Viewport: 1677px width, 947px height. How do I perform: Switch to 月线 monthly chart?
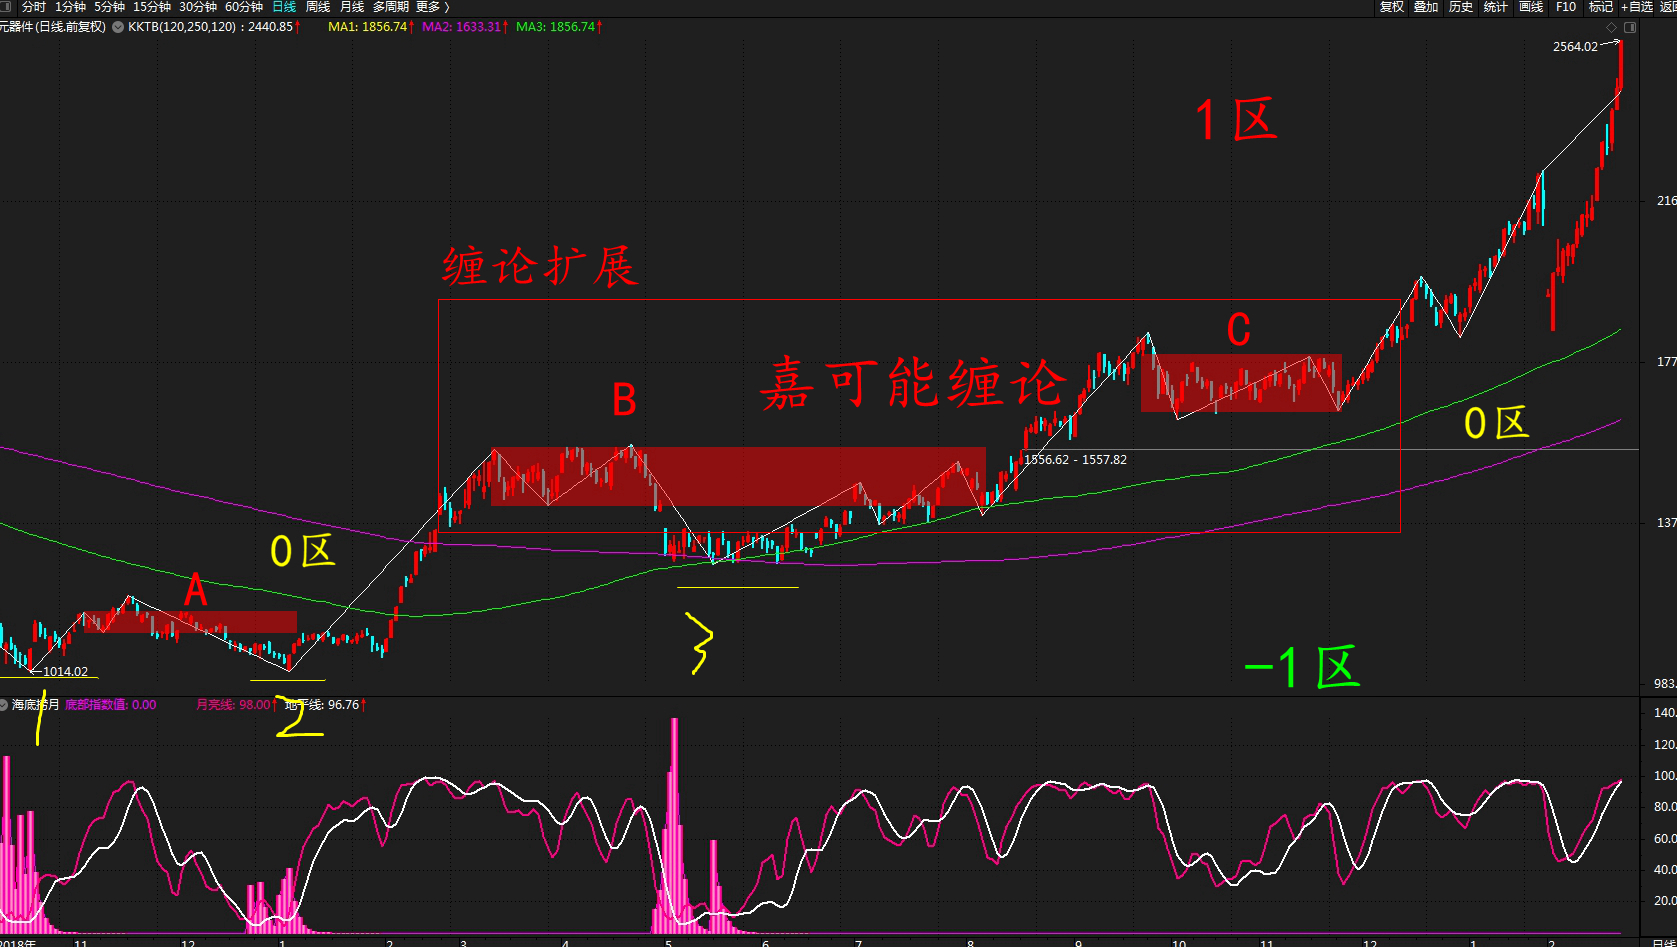[352, 7]
